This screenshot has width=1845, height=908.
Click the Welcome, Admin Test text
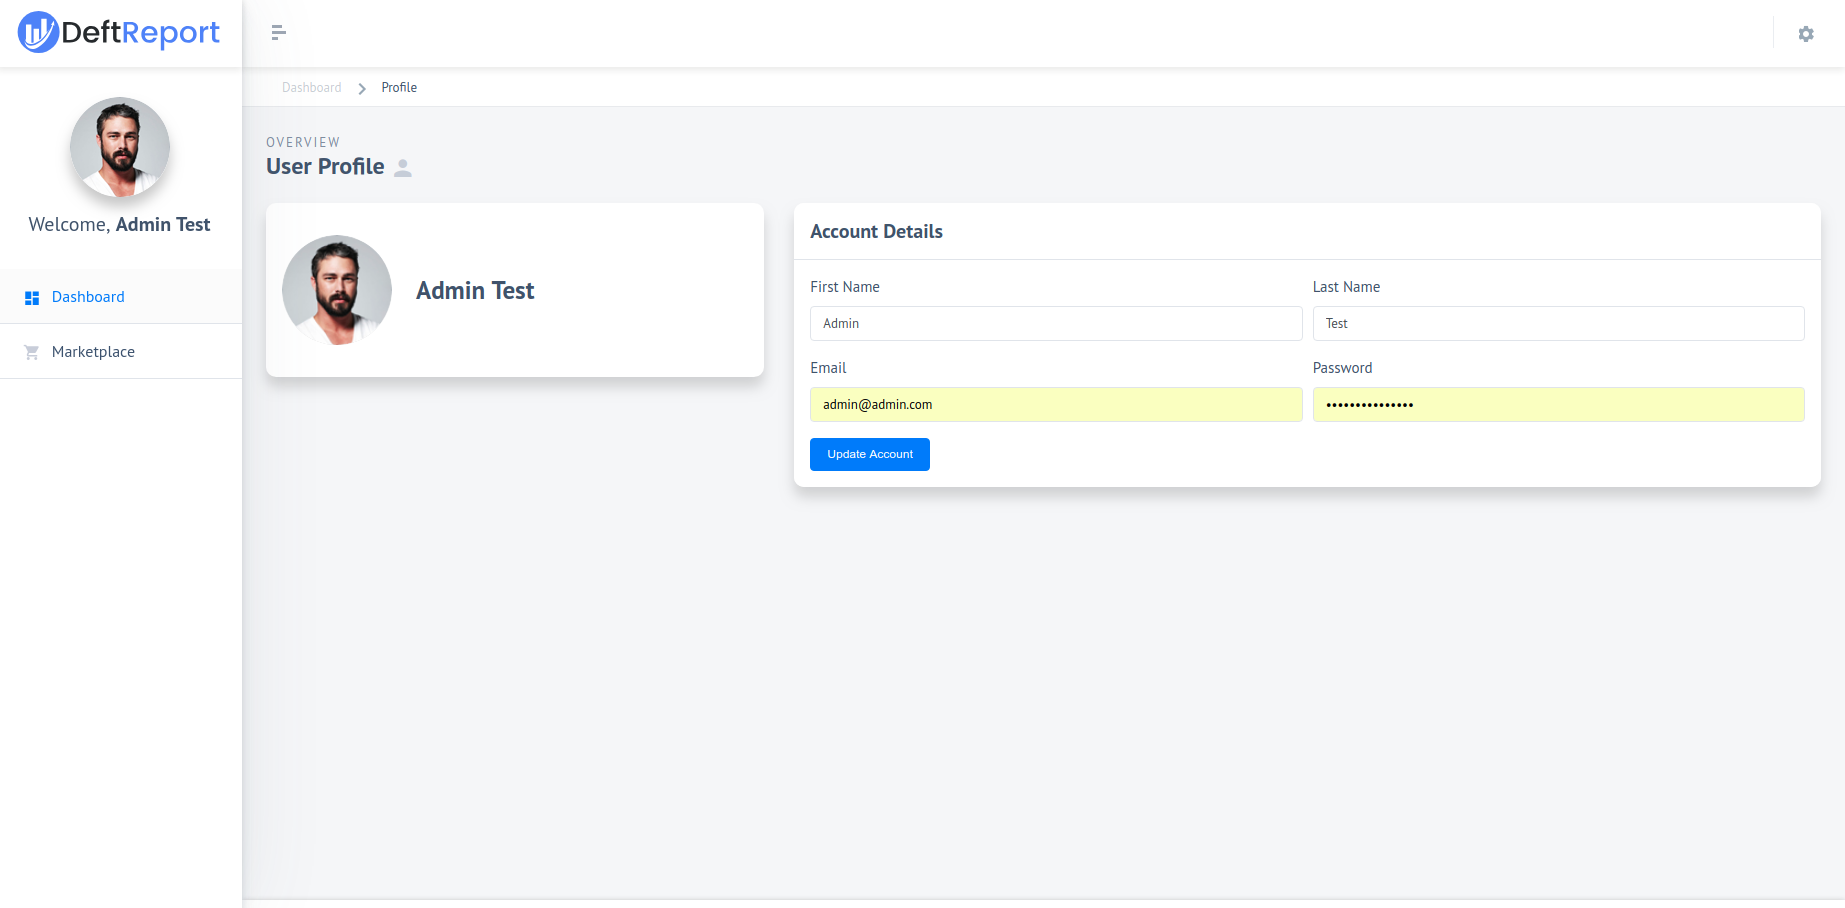(119, 224)
